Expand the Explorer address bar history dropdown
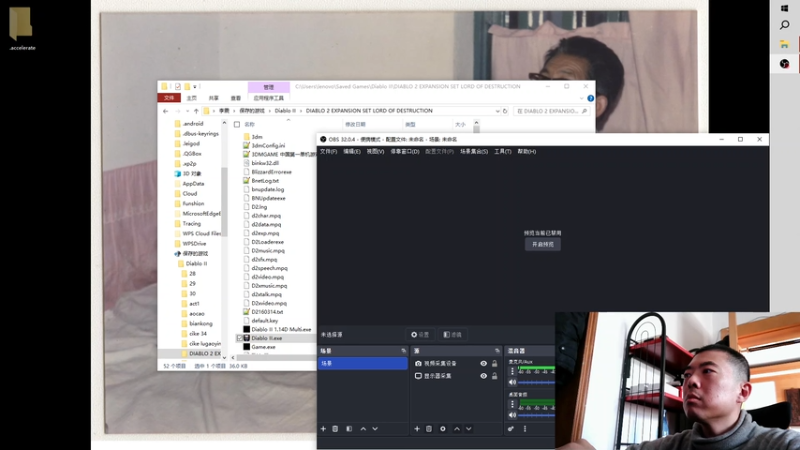 click(x=497, y=111)
